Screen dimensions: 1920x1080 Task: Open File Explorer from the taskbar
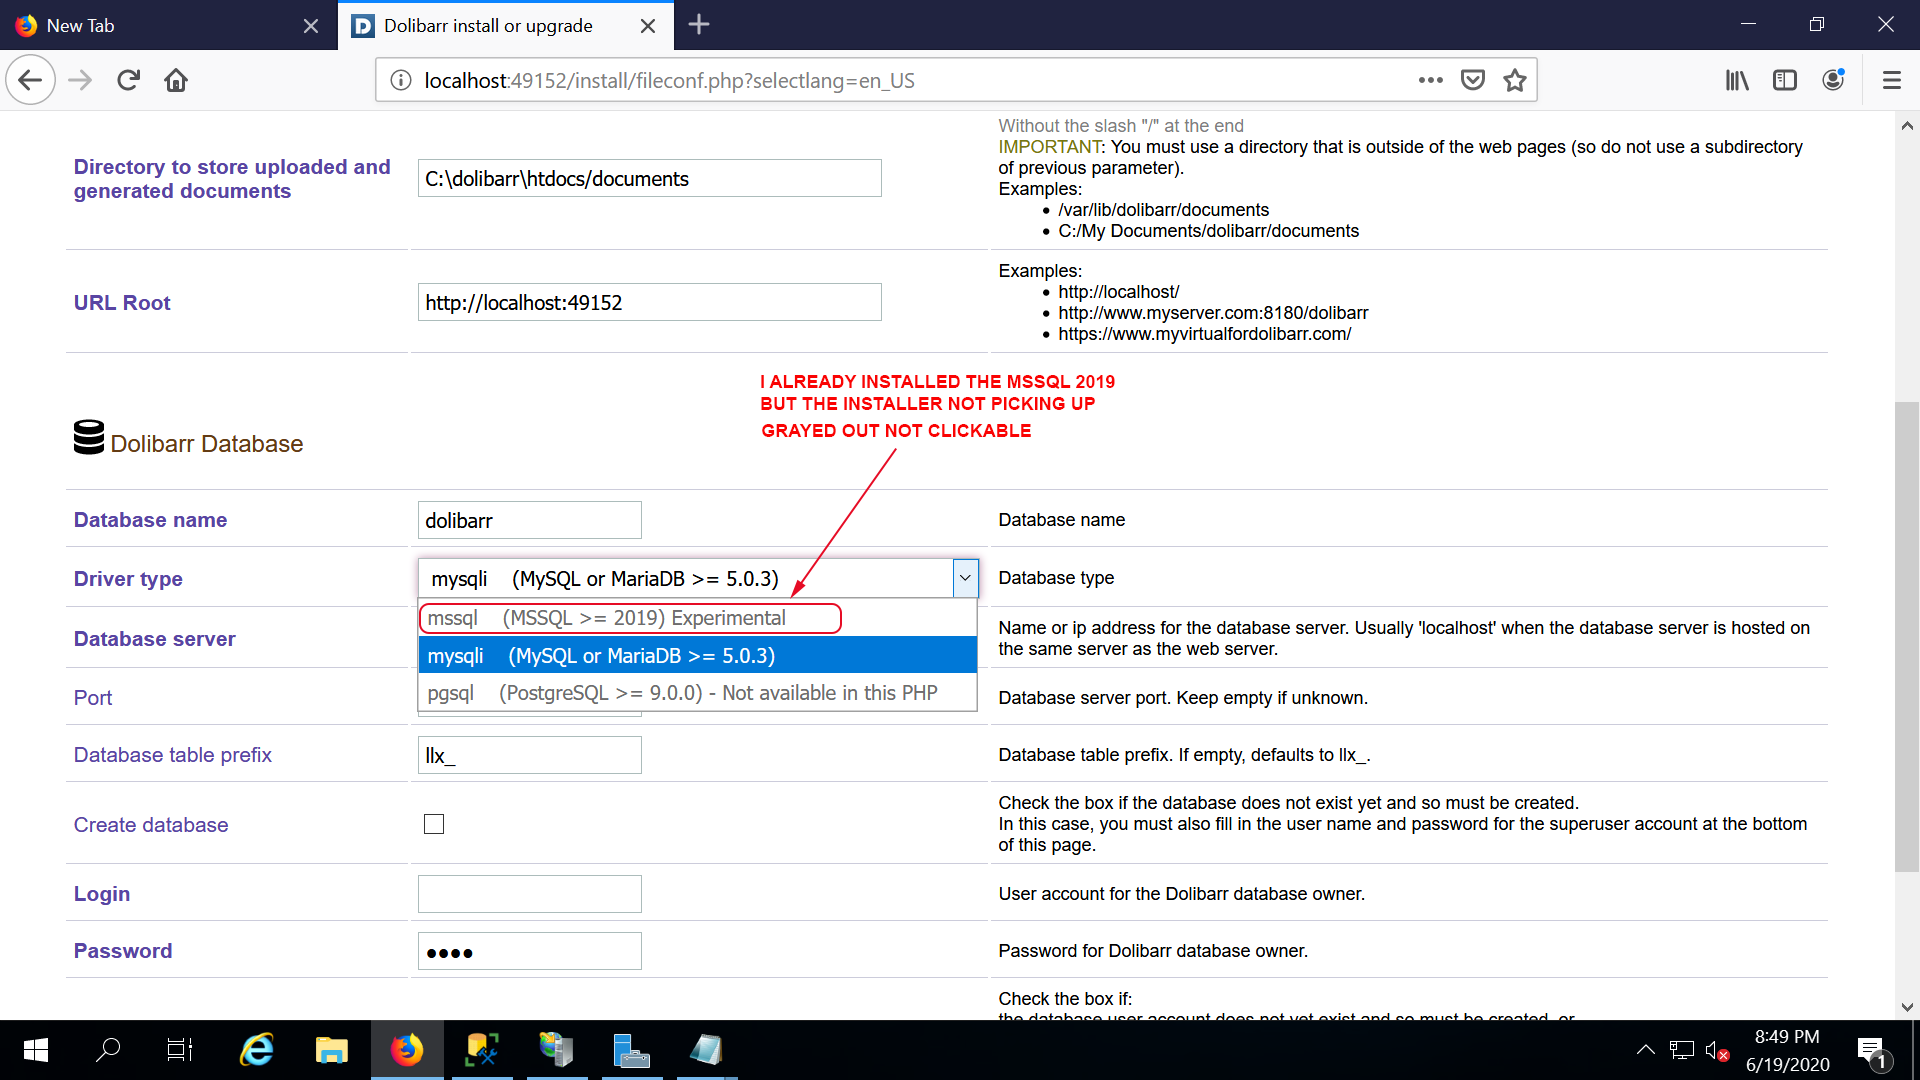(x=331, y=1050)
